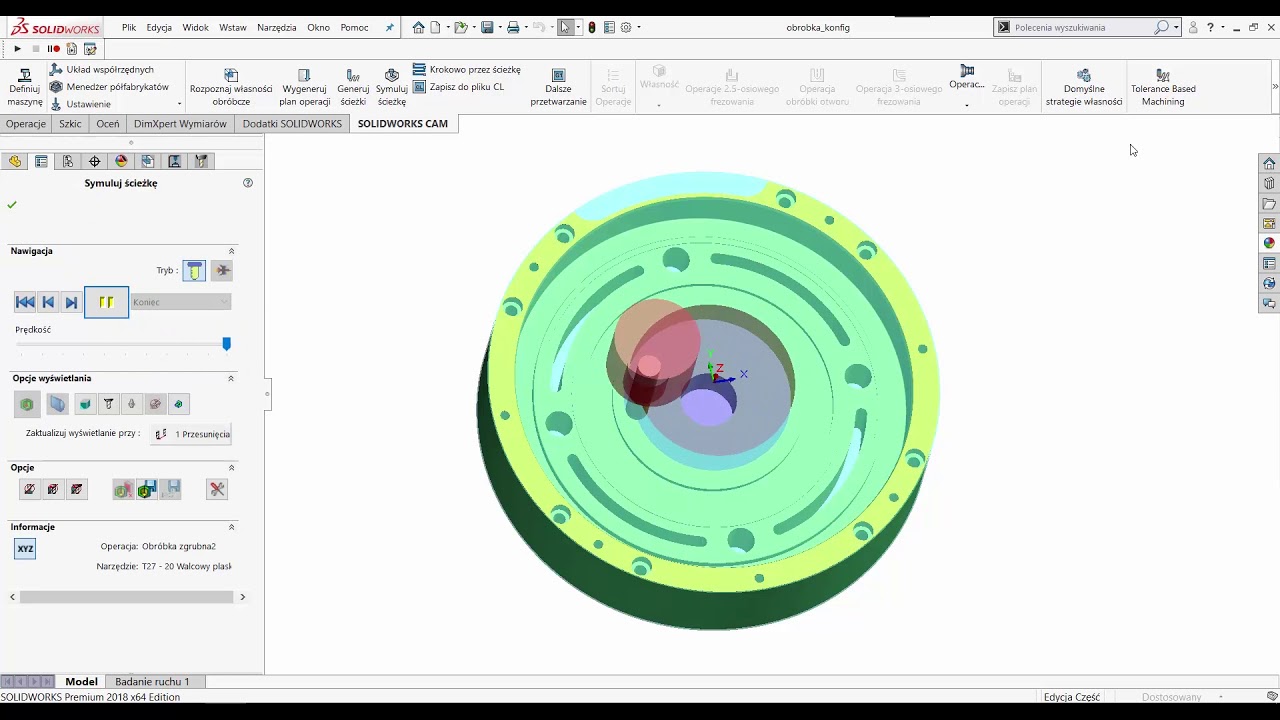
Task: Toggle tool display in Opcje wyświetlania
Action: [x=109, y=404]
